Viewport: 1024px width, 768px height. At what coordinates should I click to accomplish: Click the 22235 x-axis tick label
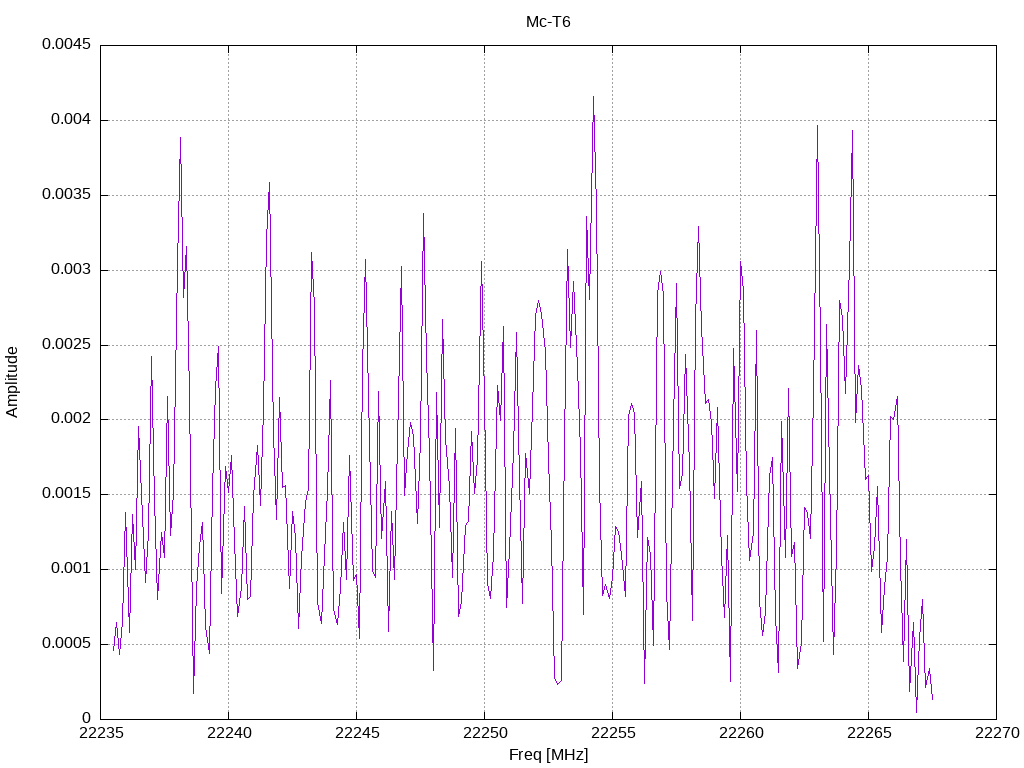[x=101, y=733]
